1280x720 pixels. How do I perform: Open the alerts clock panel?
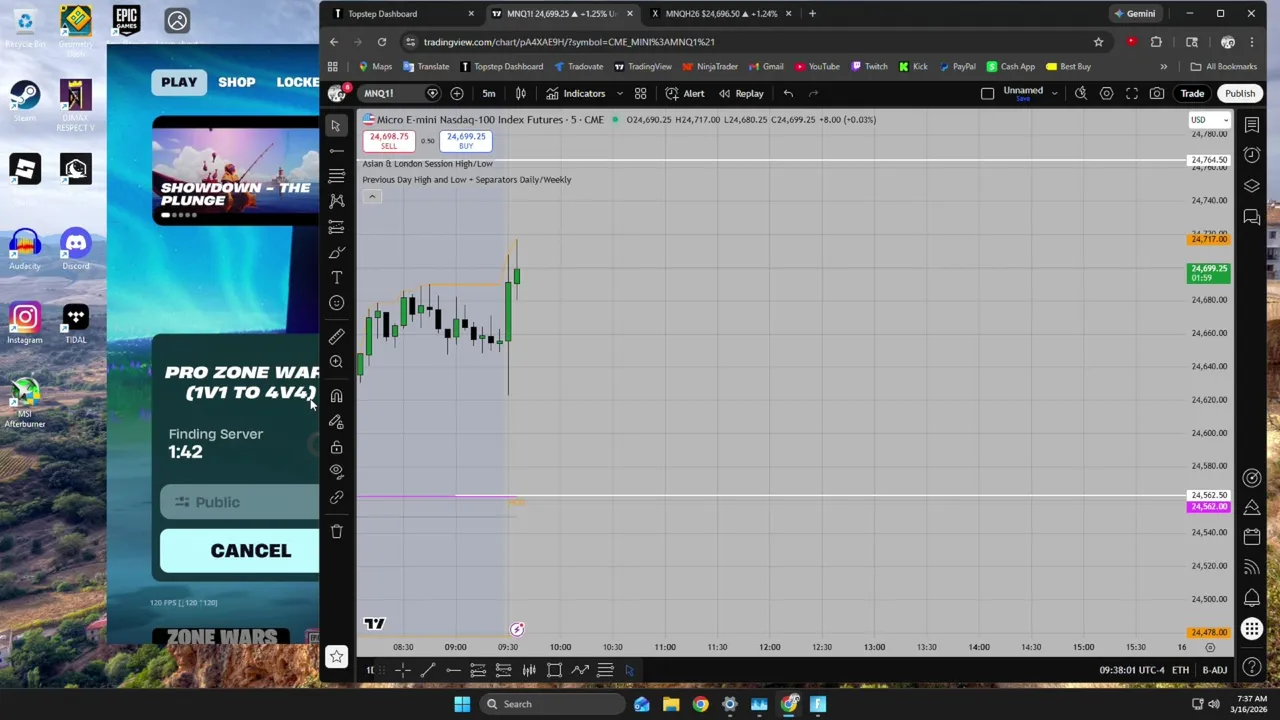coord(1252,155)
